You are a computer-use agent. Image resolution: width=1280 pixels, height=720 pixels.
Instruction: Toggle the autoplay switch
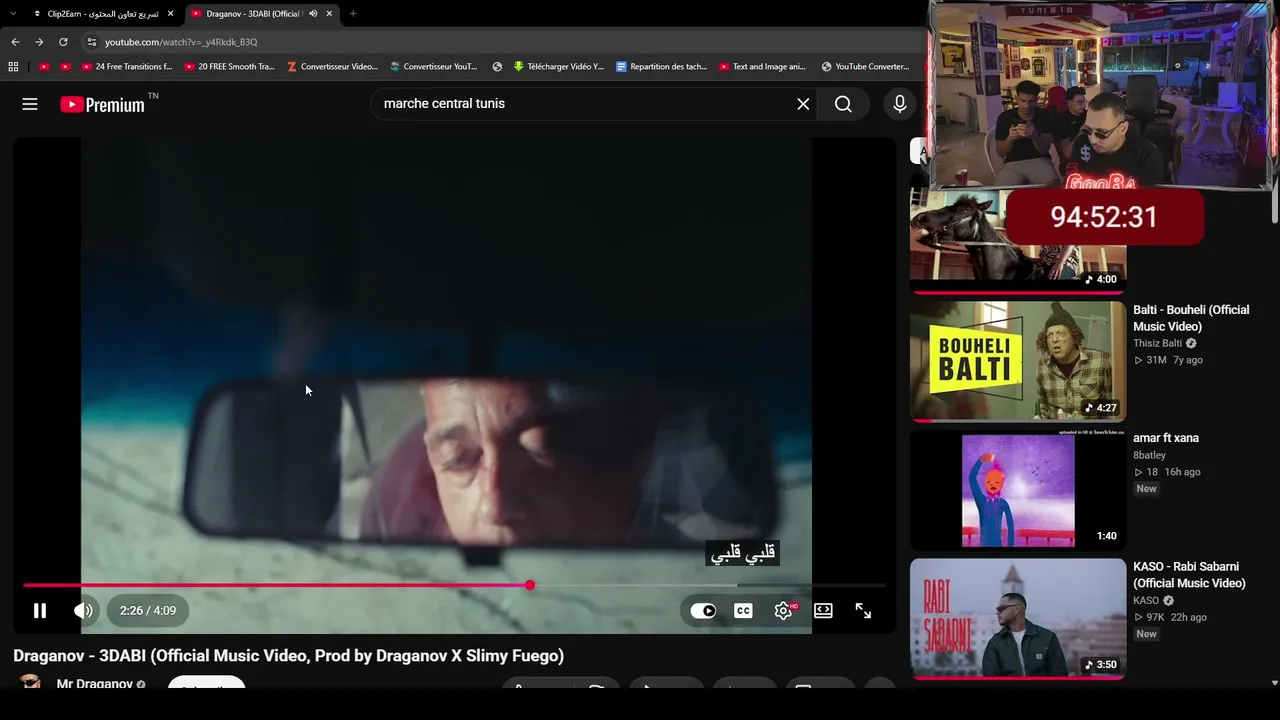pyautogui.click(x=703, y=611)
